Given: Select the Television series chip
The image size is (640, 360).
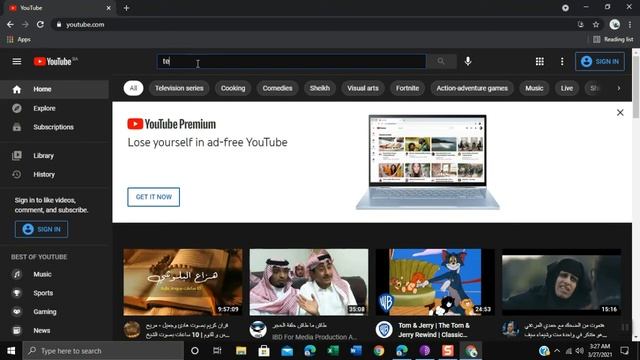Looking at the screenshot, I should pyautogui.click(x=179, y=88).
